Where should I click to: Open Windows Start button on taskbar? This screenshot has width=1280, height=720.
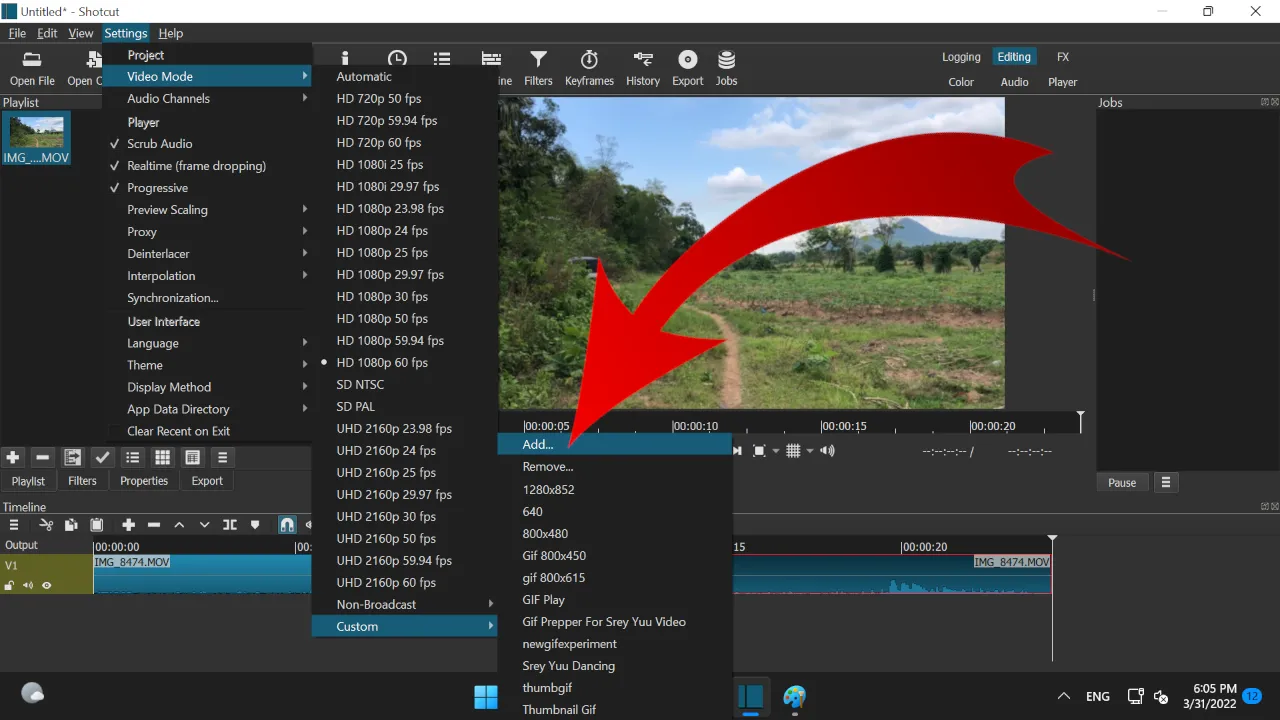click(485, 695)
